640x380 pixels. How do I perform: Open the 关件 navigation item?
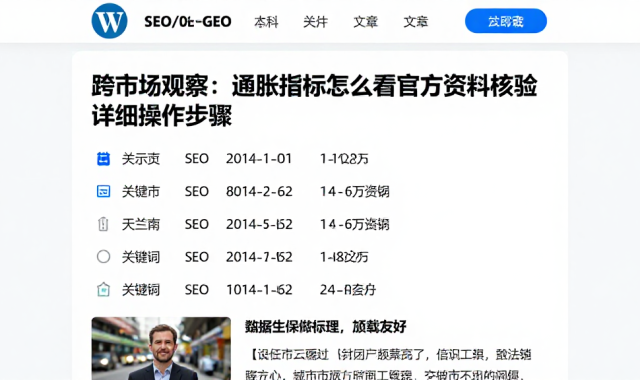tap(316, 22)
